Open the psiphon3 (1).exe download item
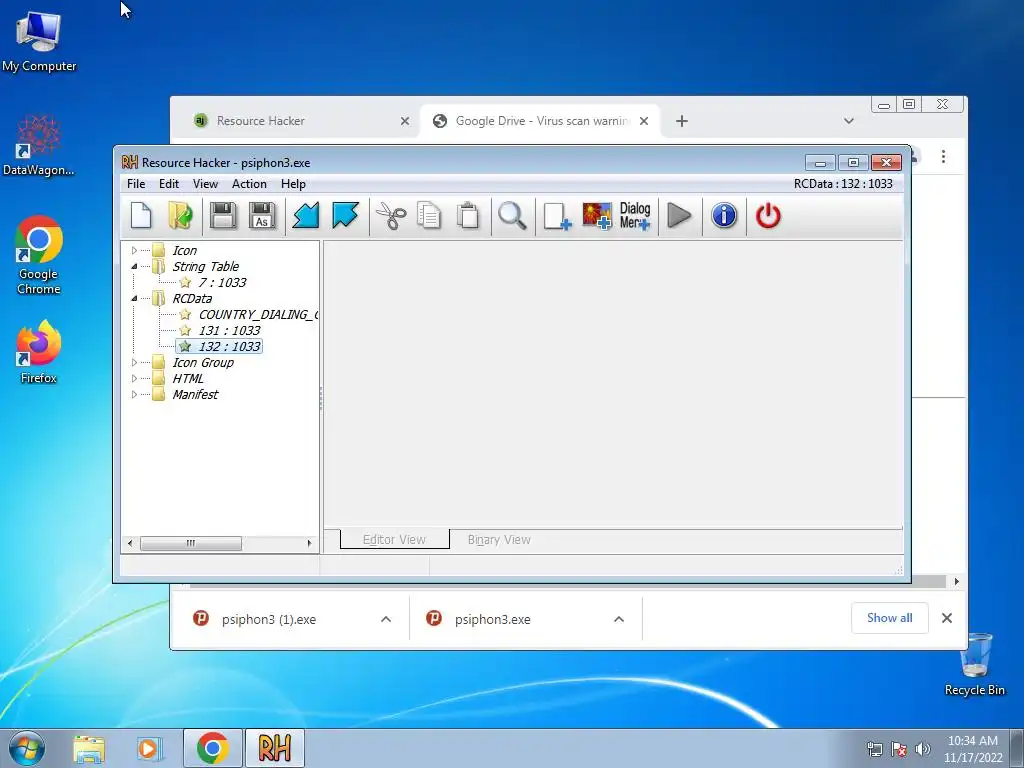Screen dimensions: 1024x768 (x=269, y=619)
